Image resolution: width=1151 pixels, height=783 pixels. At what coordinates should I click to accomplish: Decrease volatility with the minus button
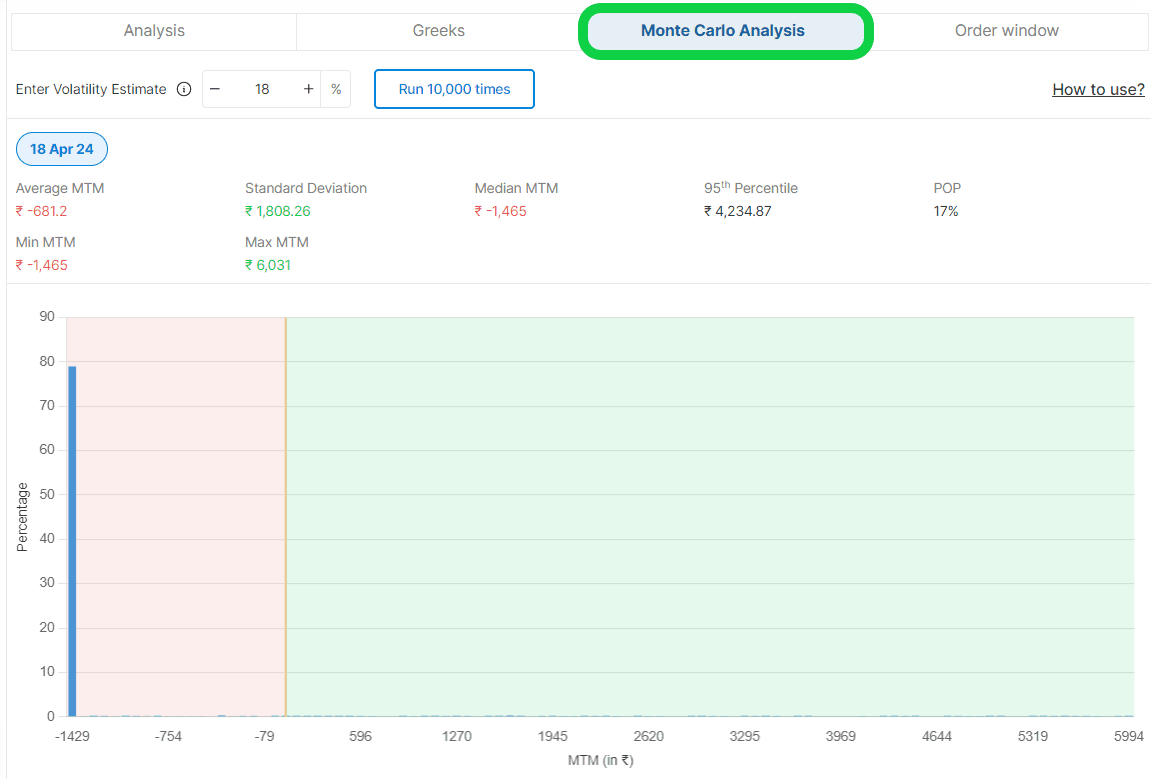pyautogui.click(x=215, y=89)
